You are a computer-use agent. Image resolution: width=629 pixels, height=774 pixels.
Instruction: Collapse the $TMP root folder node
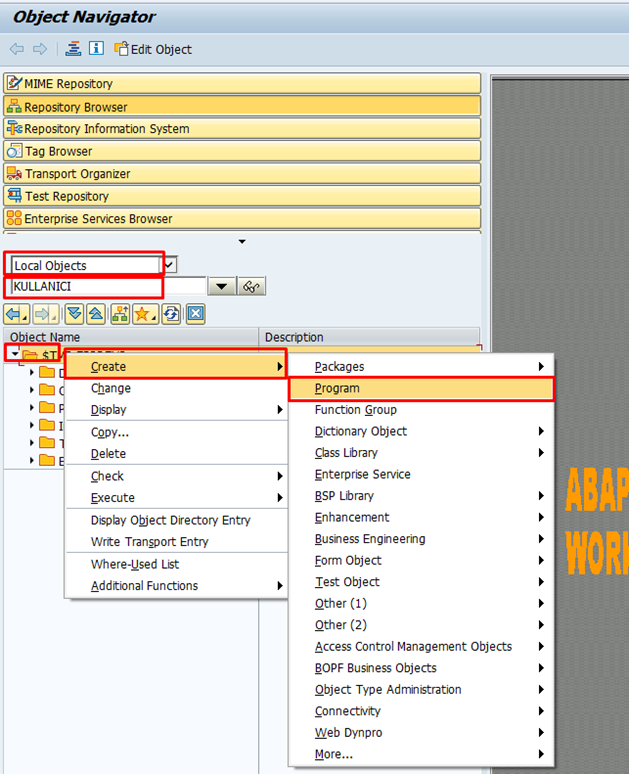[11, 355]
